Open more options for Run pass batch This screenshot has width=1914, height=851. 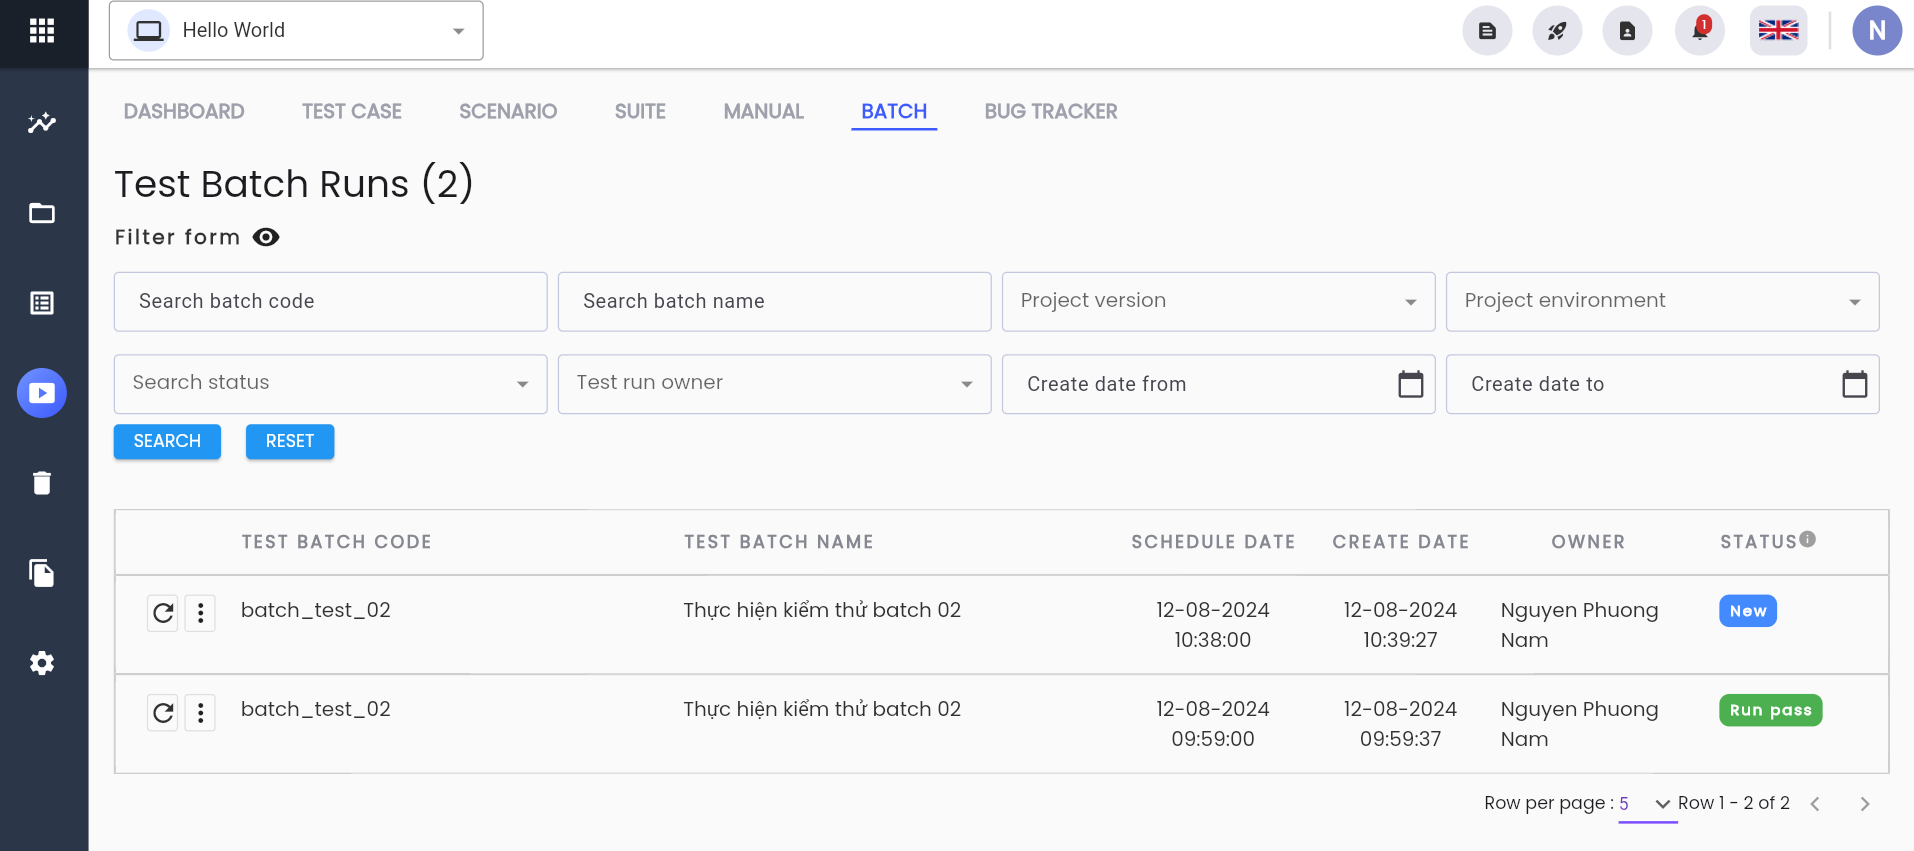pyautogui.click(x=200, y=712)
